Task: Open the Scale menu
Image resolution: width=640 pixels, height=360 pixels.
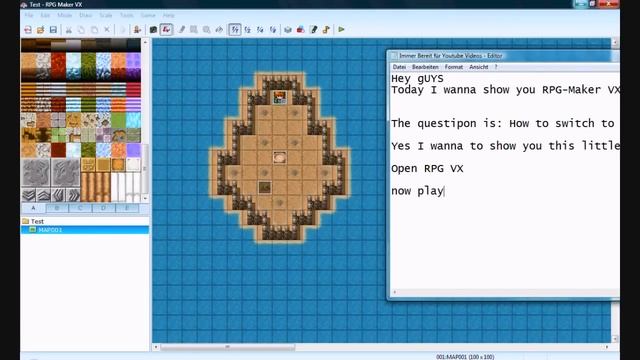Action: pos(106,15)
